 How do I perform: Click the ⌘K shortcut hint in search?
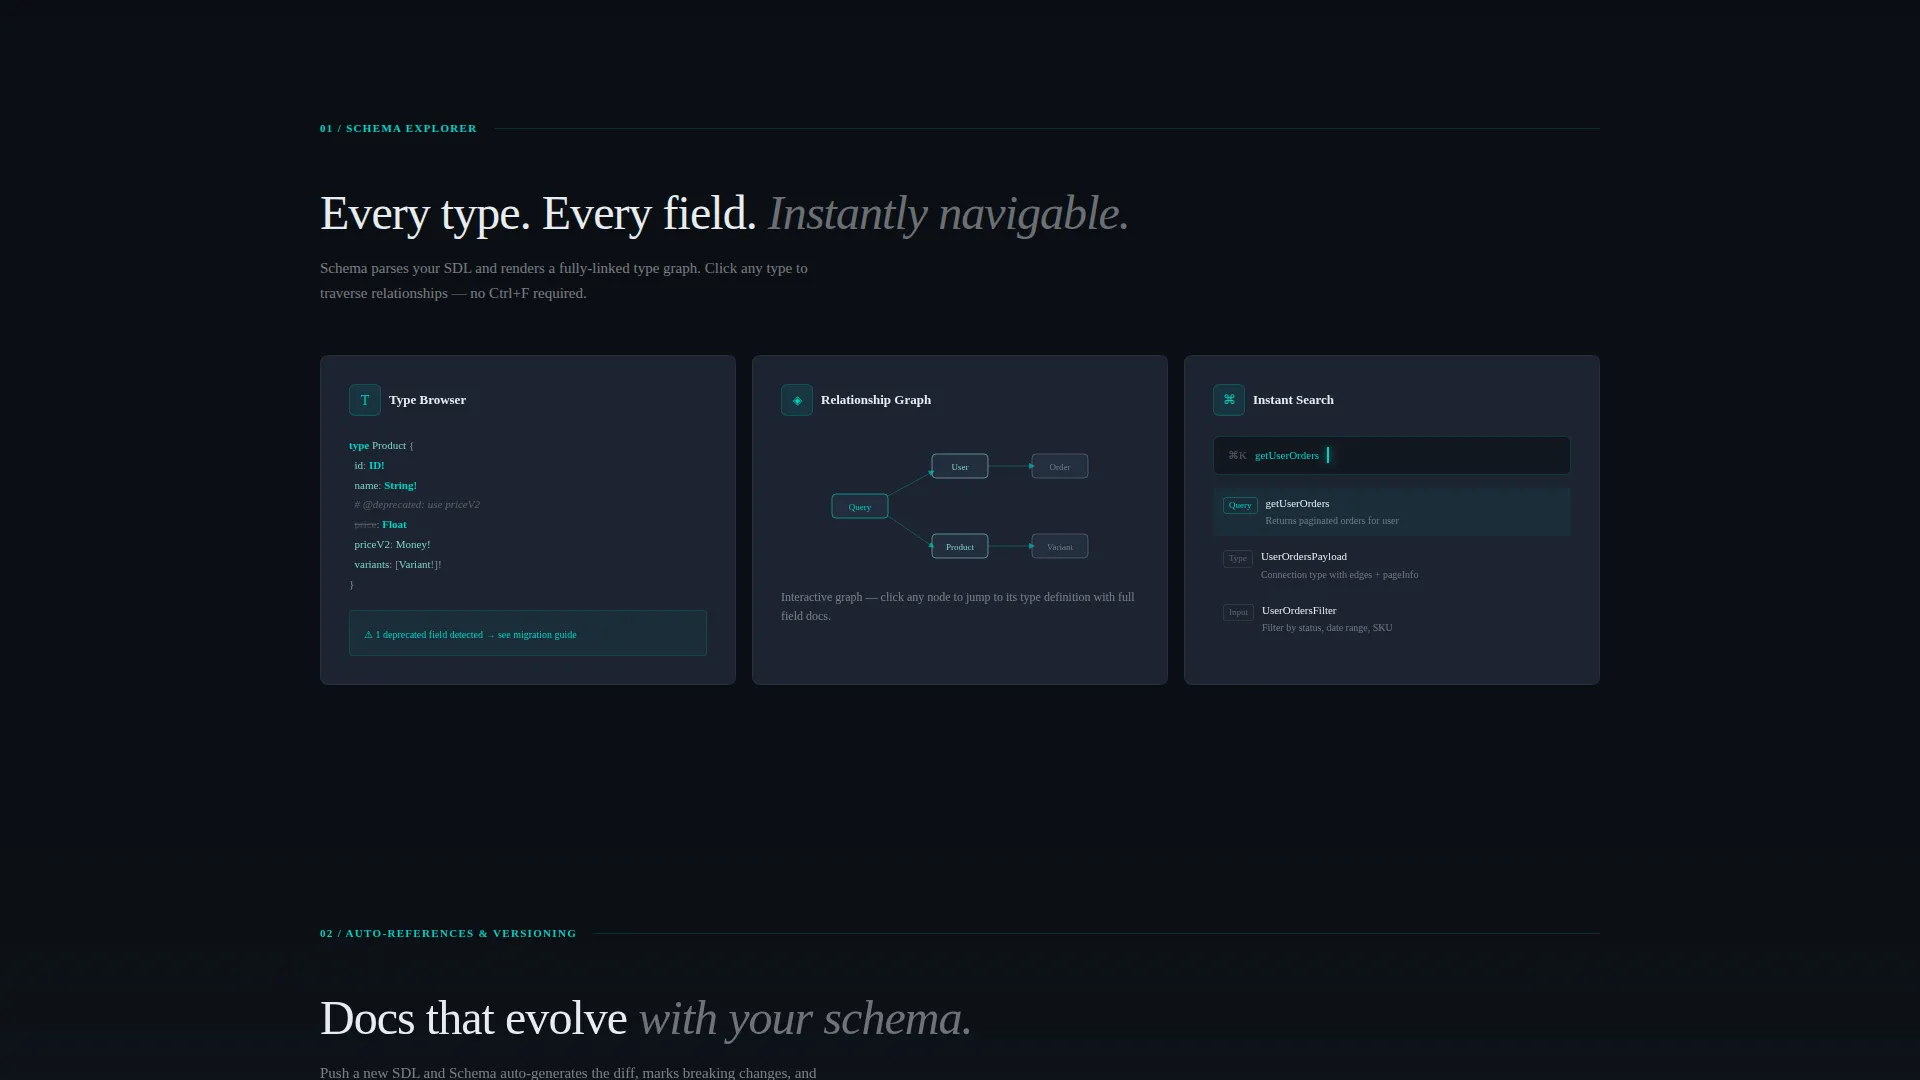[1237, 456]
